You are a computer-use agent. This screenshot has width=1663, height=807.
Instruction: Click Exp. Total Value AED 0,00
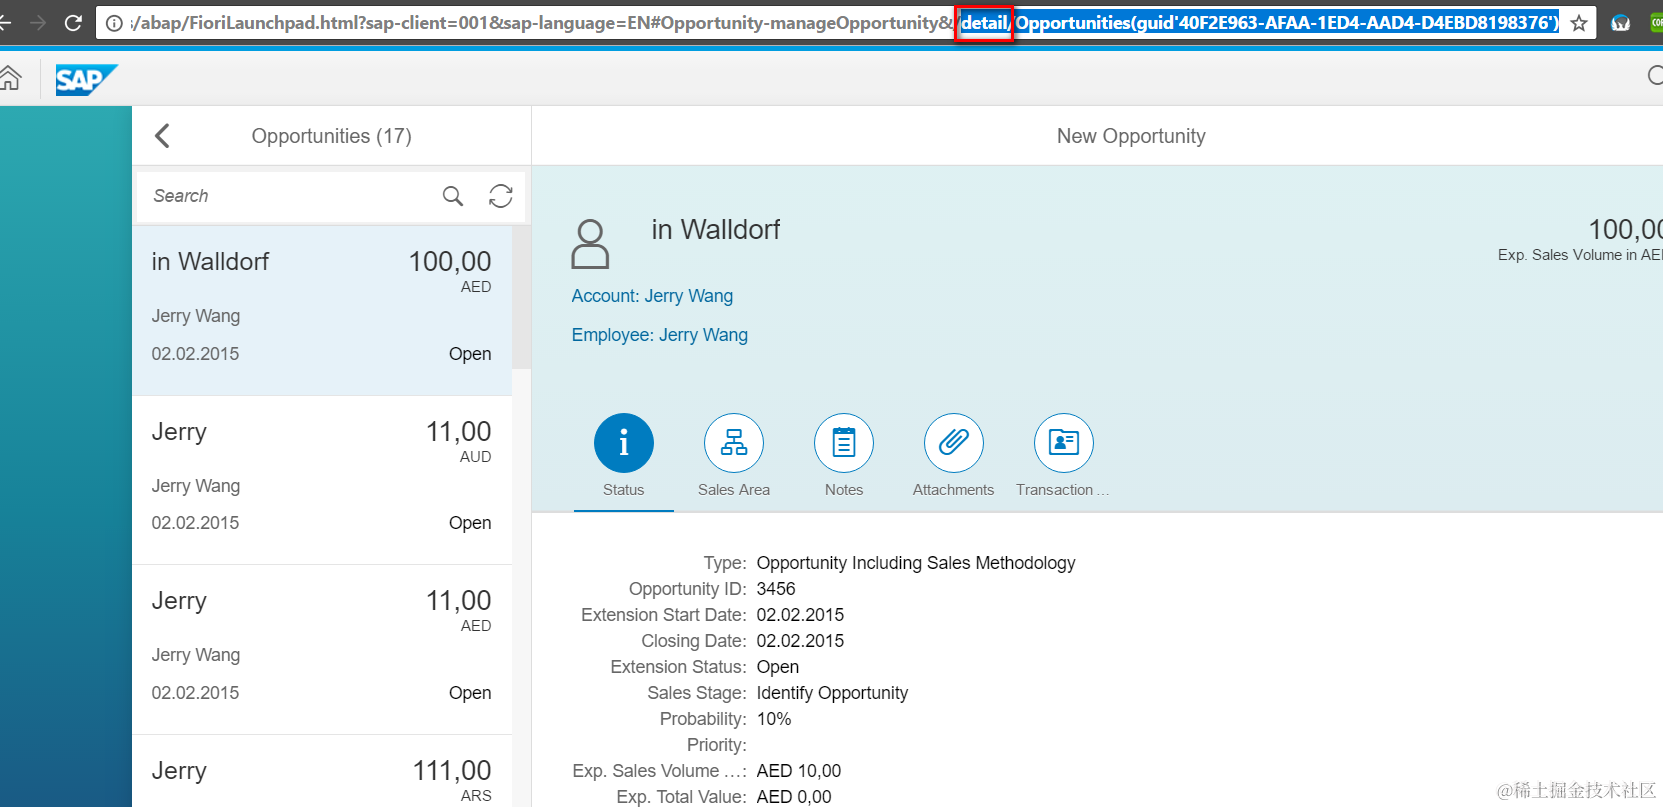(x=794, y=797)
